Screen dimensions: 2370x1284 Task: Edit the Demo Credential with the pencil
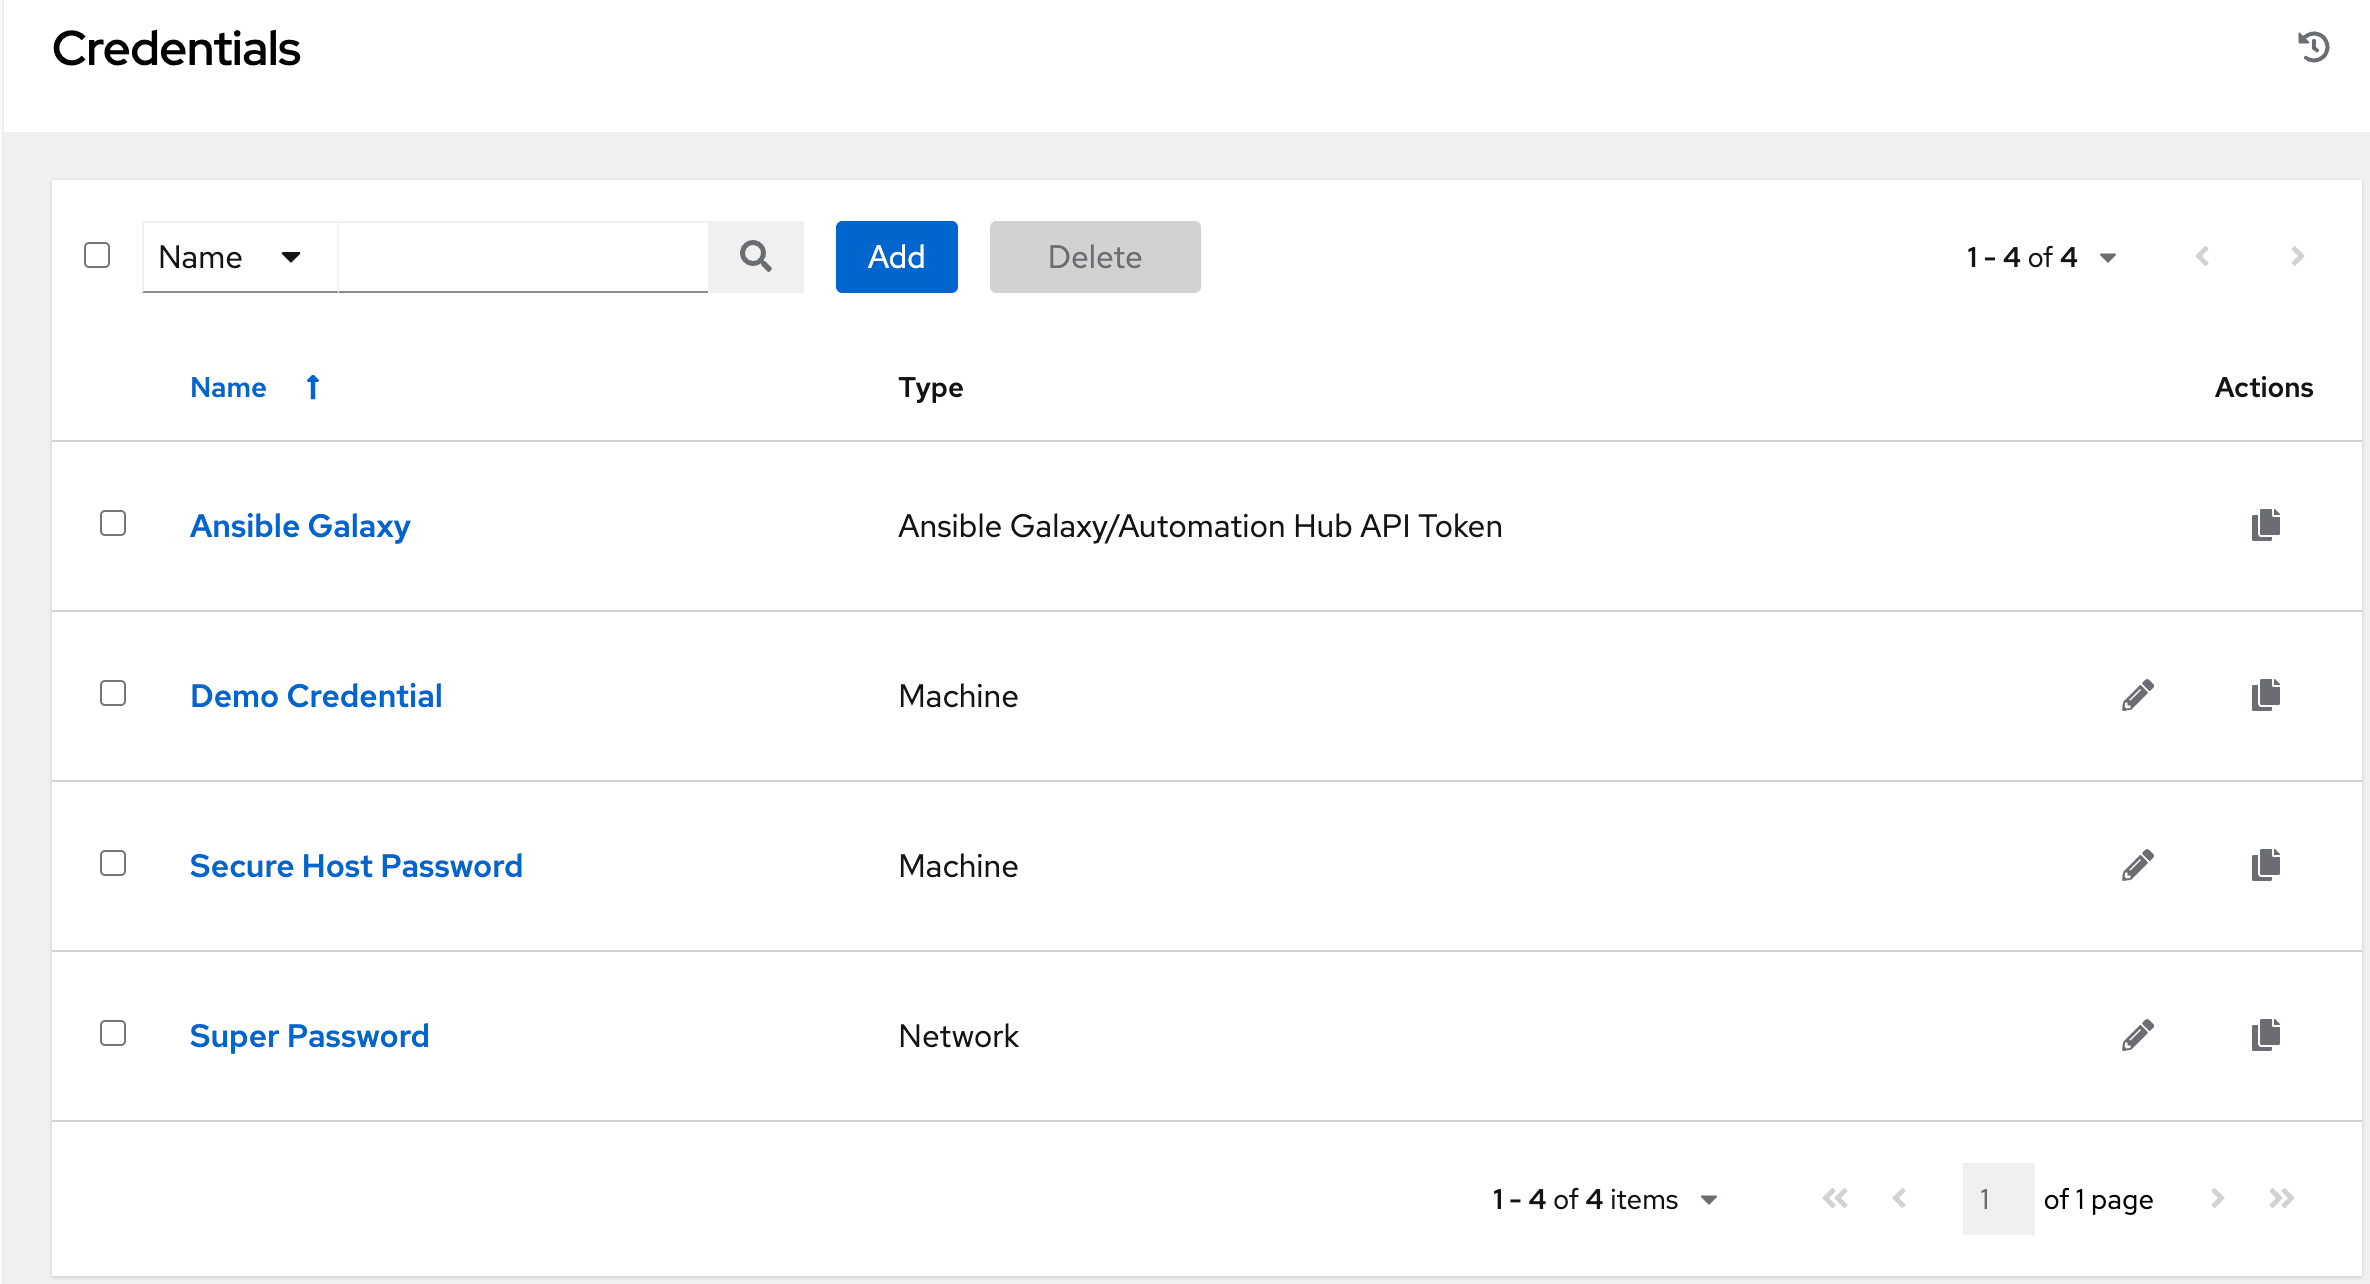pos(2137,695)
